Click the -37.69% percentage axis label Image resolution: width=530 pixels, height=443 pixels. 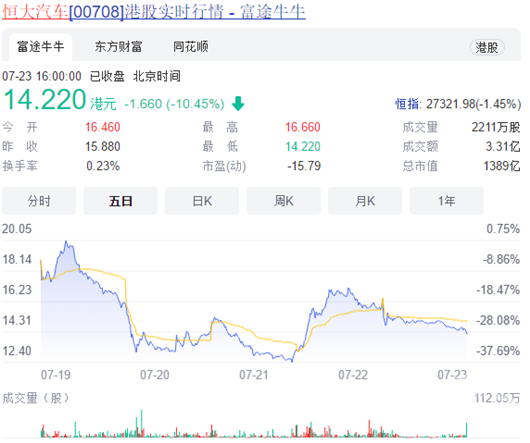pos(498,351)
